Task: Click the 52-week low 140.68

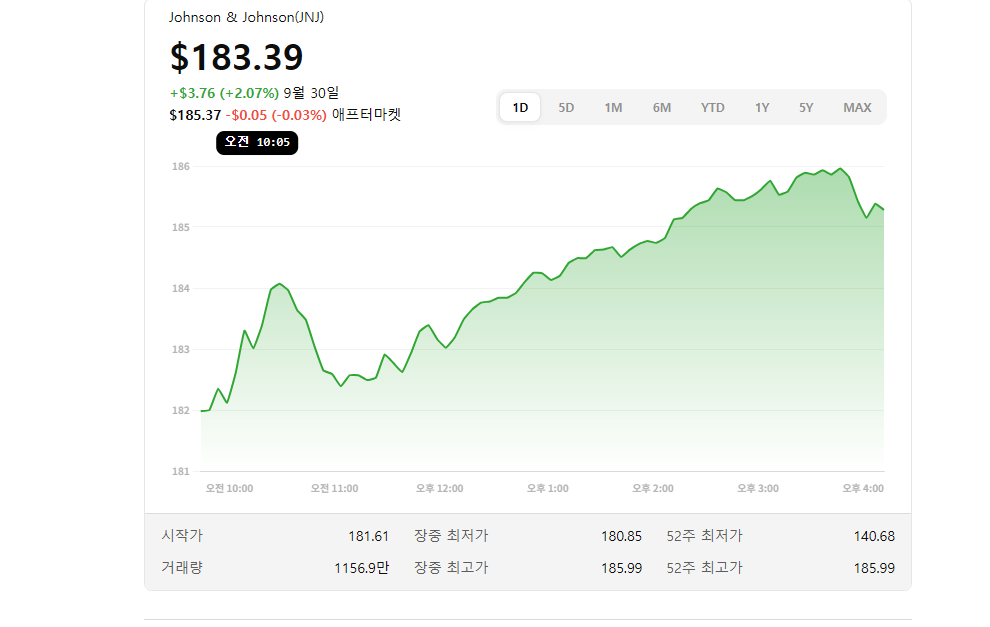Action: point(874,536)
